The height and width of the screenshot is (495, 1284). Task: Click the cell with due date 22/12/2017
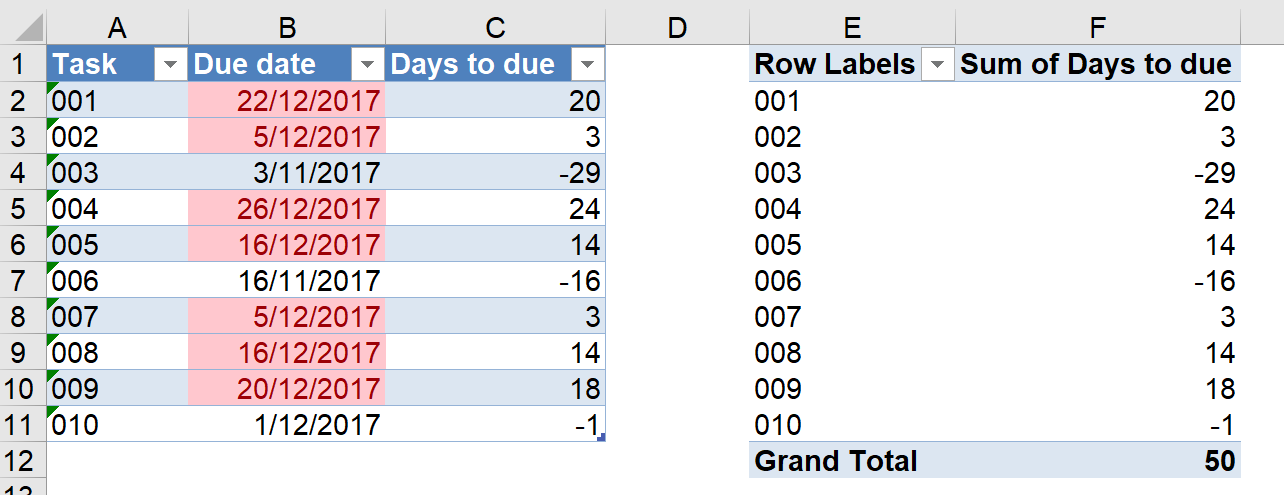click(286, 101)
